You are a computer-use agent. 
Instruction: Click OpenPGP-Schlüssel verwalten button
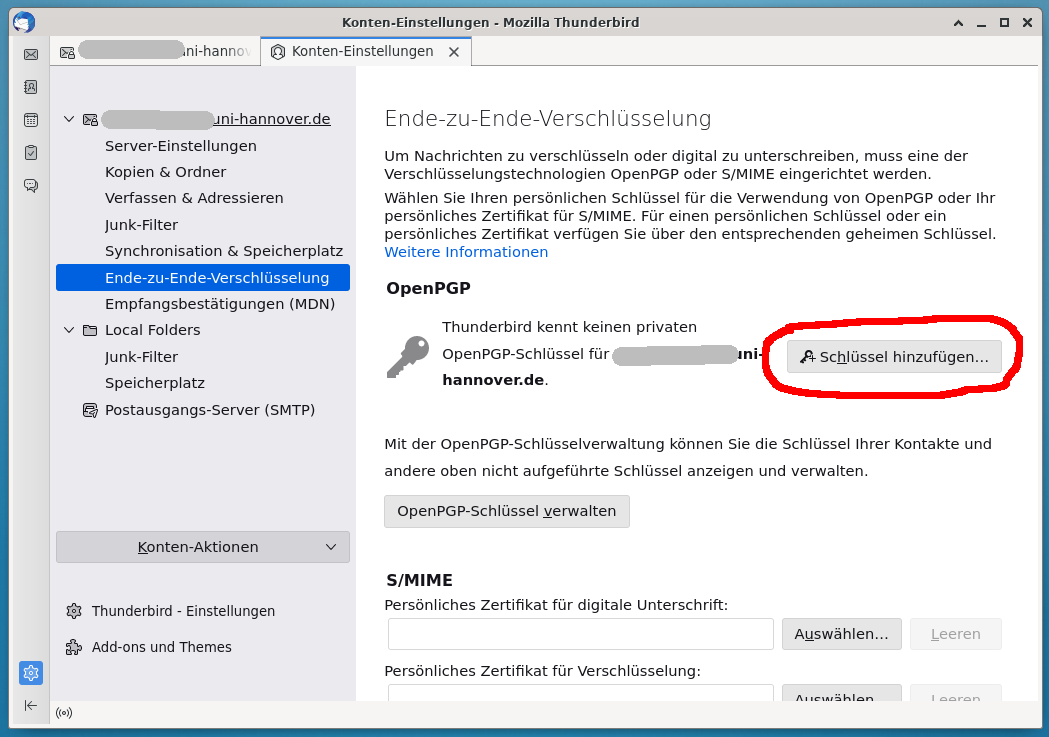pos(506,512)
